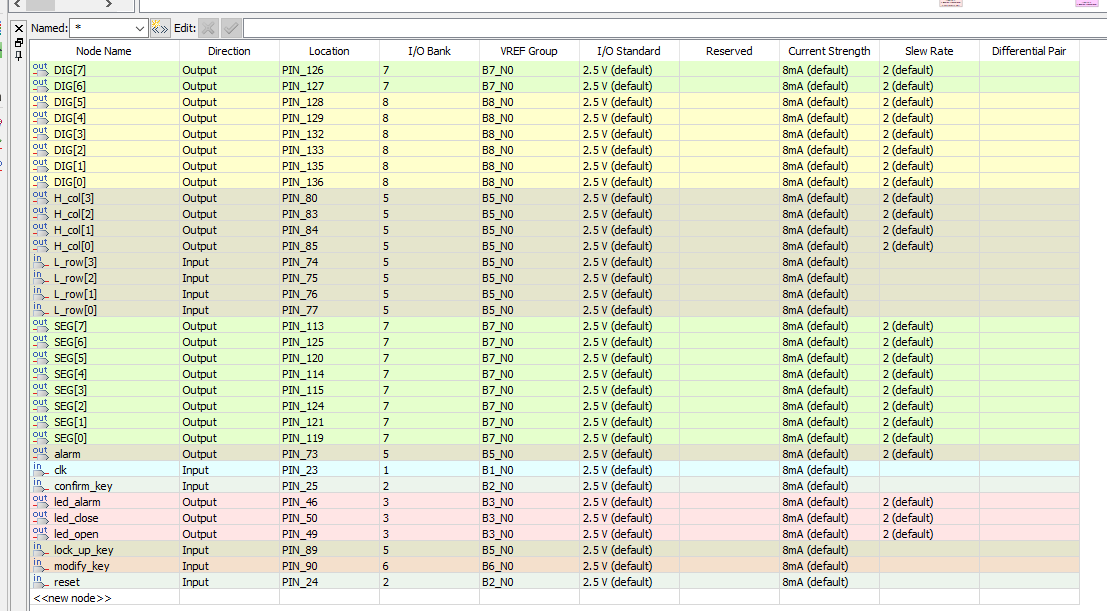Image resolution: width=1107 pixels, height=611 pixels.
Task: Sort by VREF Group column header
Action: [x=529, y=51]
